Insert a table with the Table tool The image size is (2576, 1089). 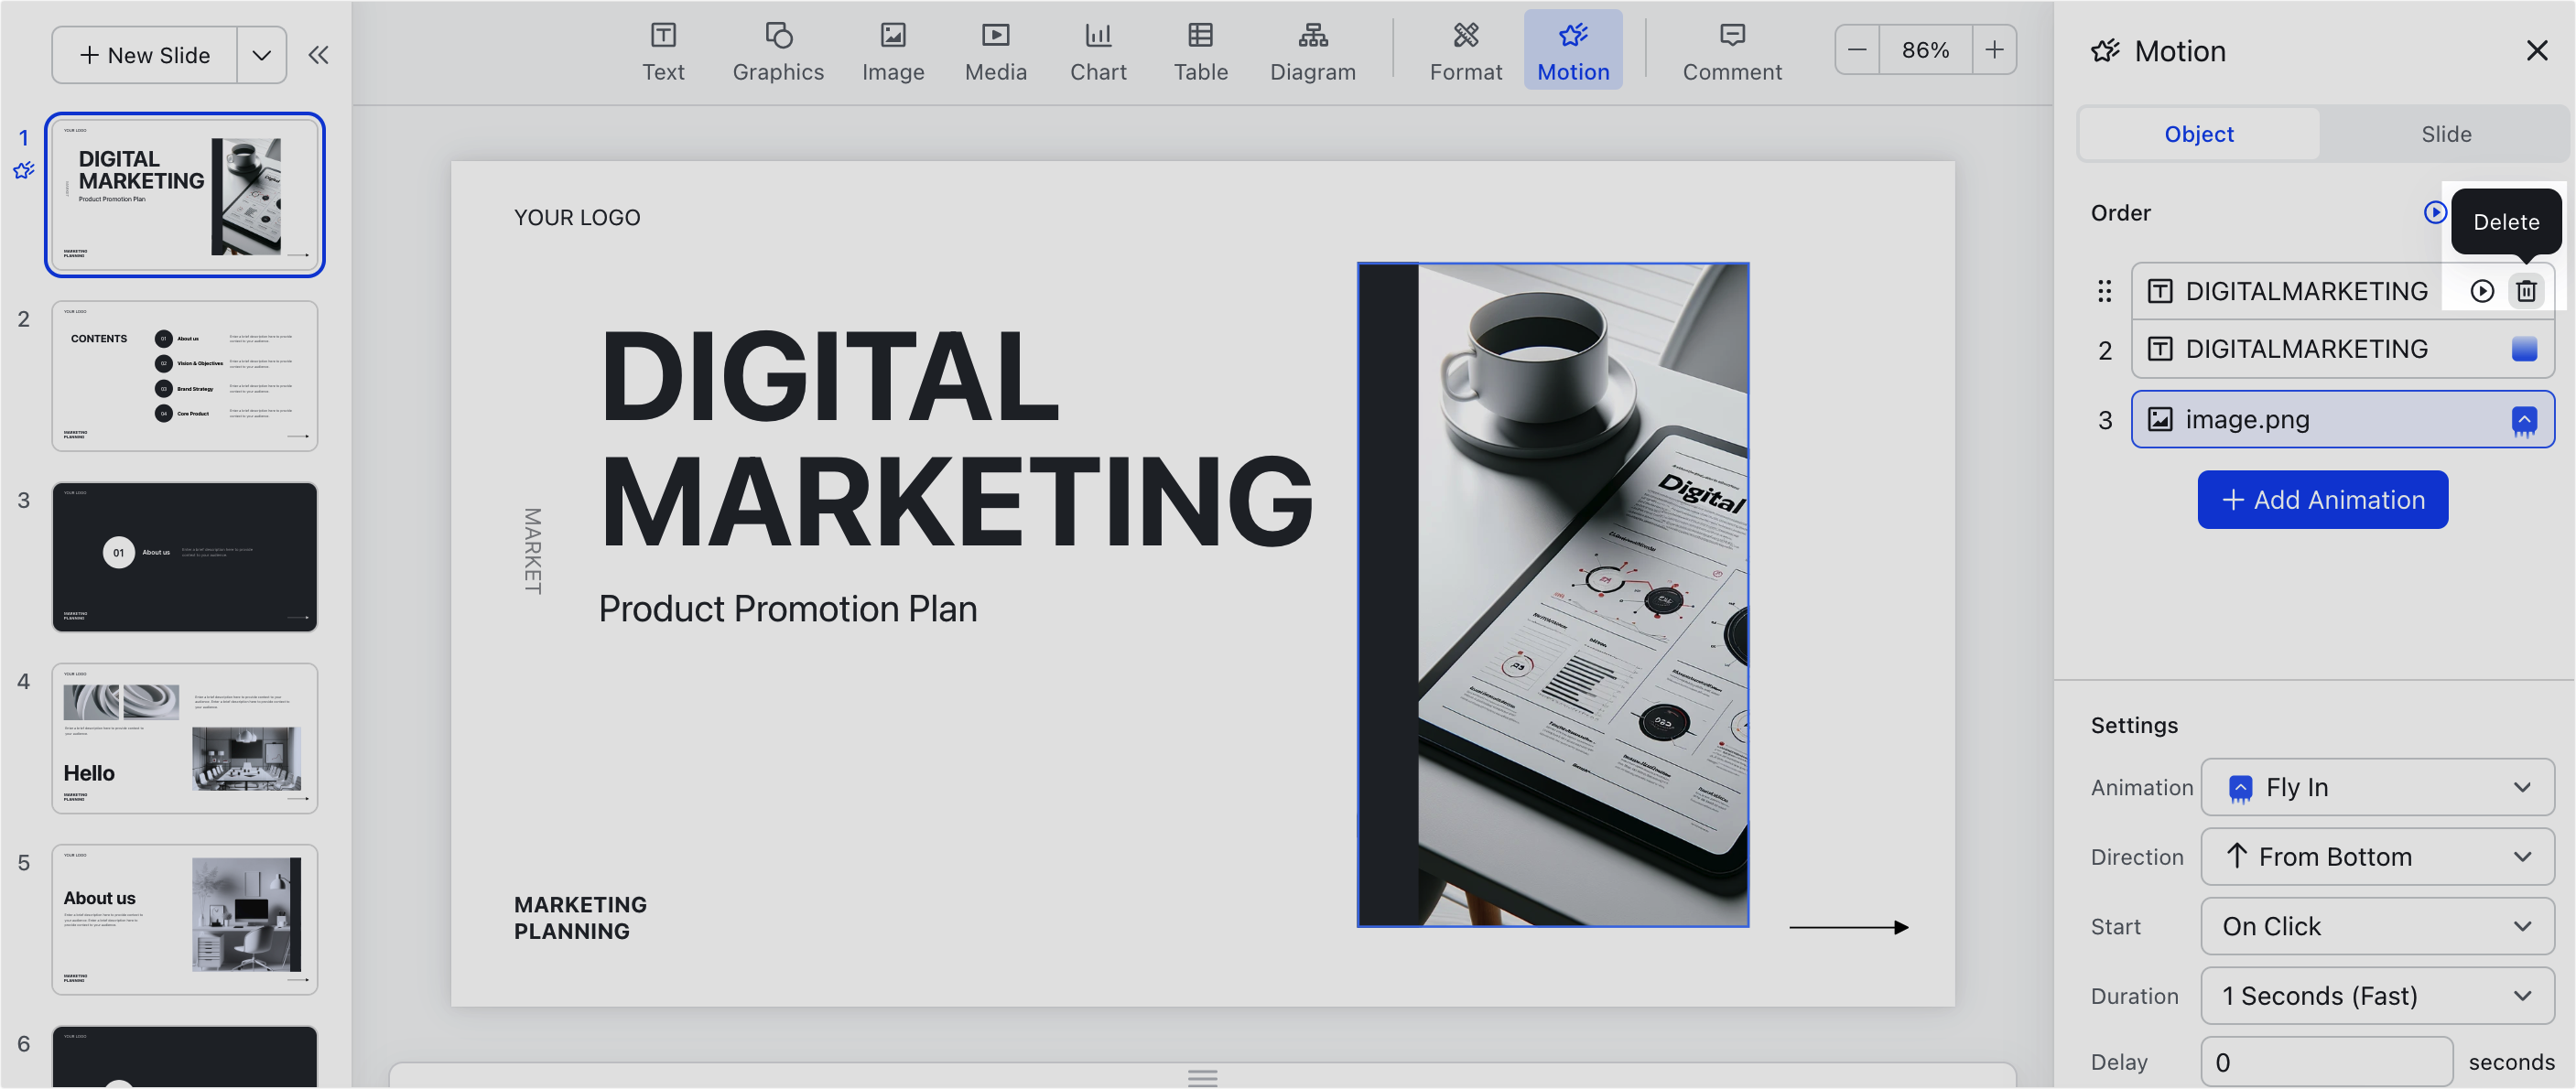click(1200, 49)
